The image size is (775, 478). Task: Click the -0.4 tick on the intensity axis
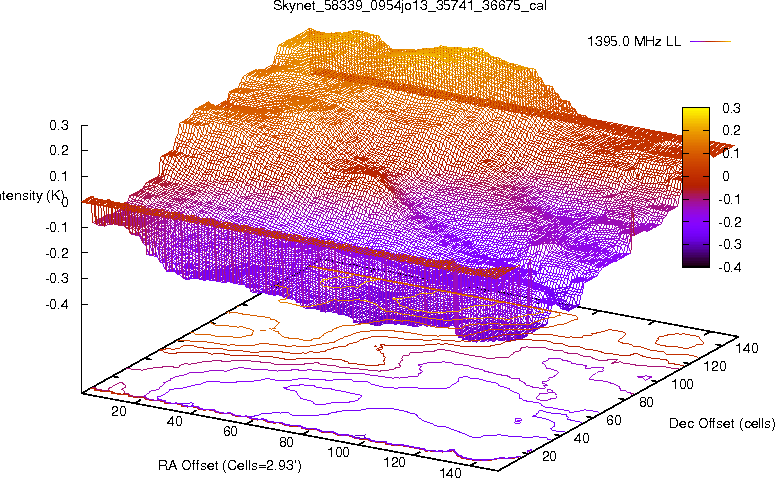[x=57, y=304]
